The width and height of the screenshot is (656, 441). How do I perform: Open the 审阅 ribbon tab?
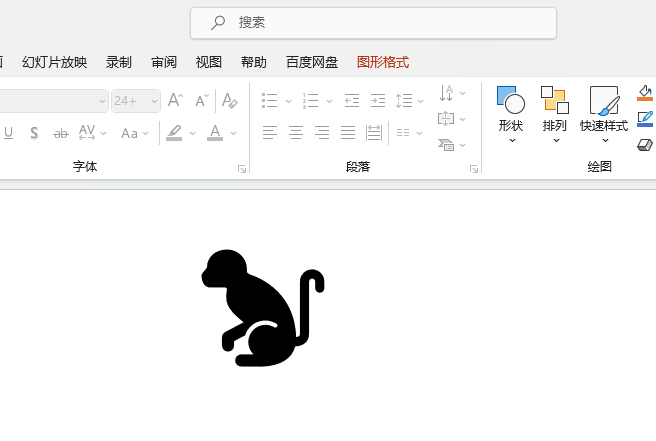164,62
